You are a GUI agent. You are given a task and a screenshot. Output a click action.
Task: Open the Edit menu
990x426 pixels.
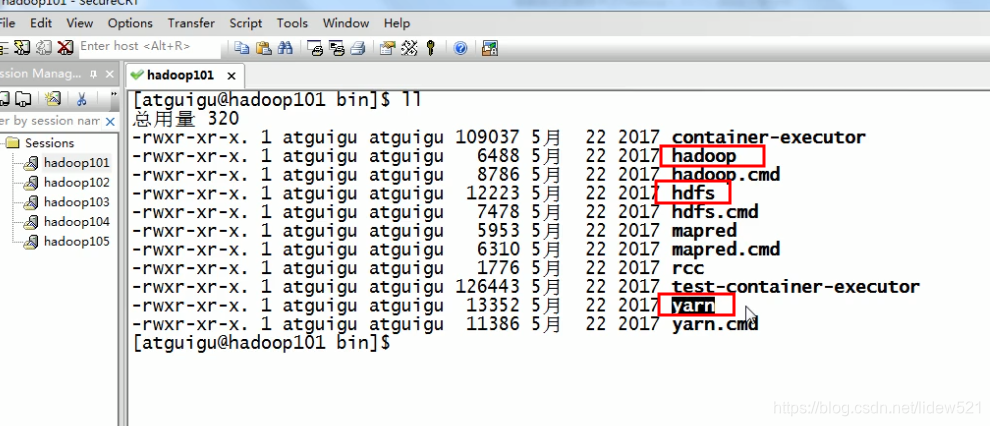coord(41,23)
